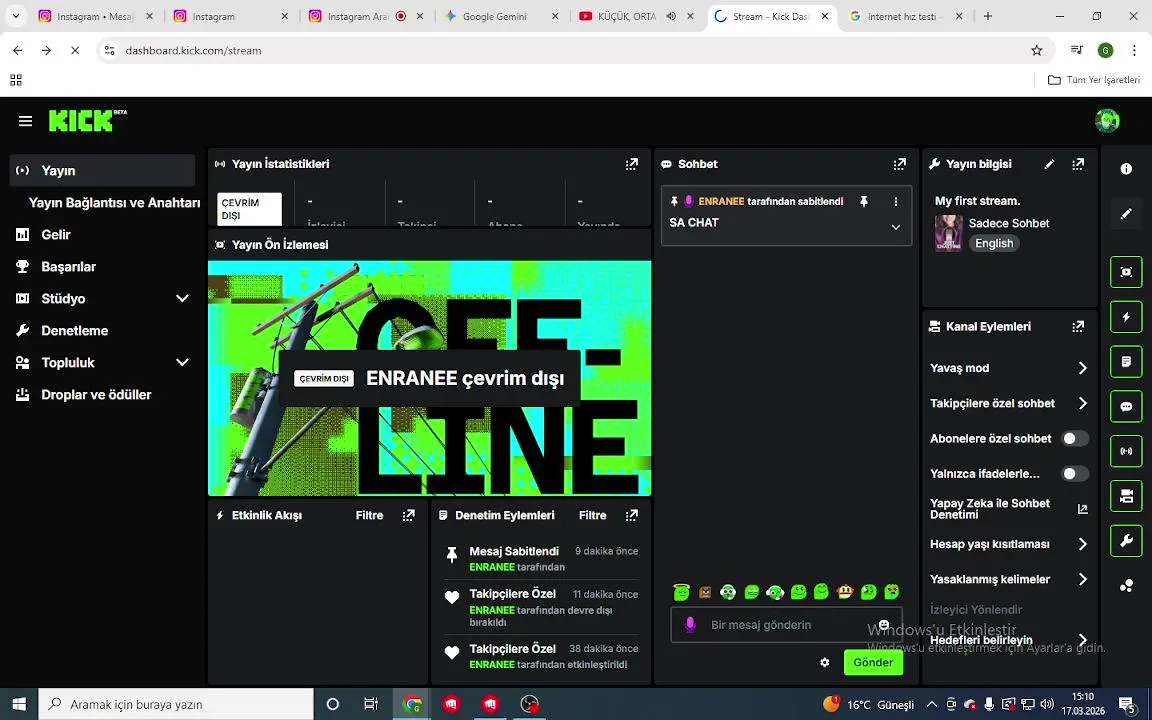
Task: Insert the halo green emote
Action: [681, 591]
